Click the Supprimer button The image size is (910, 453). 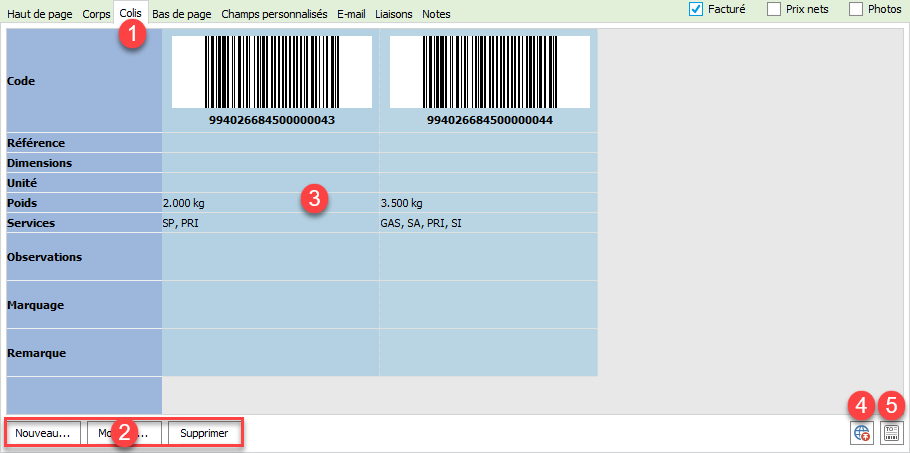click(204, 433)
